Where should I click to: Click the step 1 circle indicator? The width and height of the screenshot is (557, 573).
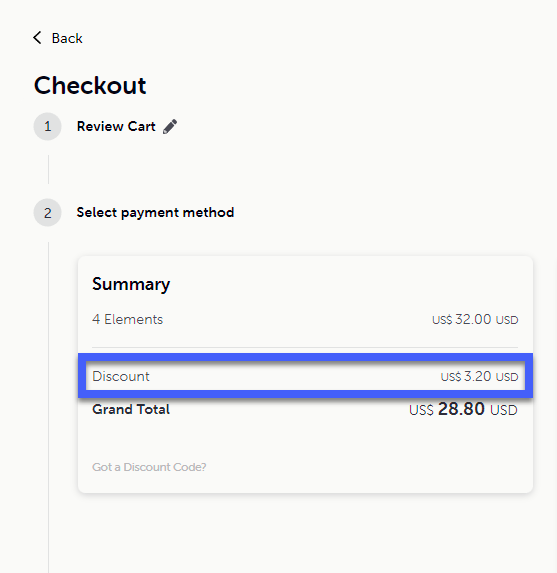click(48, 126)
